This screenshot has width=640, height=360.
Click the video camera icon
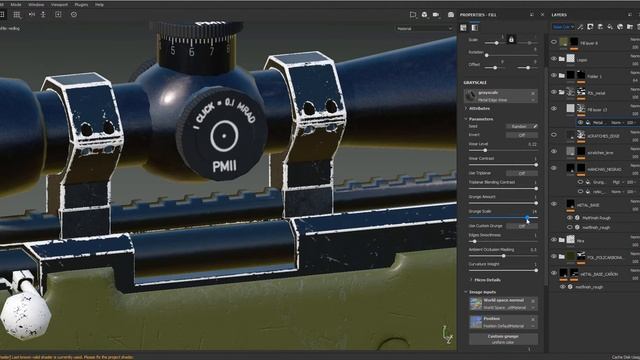tap(436, 15)
